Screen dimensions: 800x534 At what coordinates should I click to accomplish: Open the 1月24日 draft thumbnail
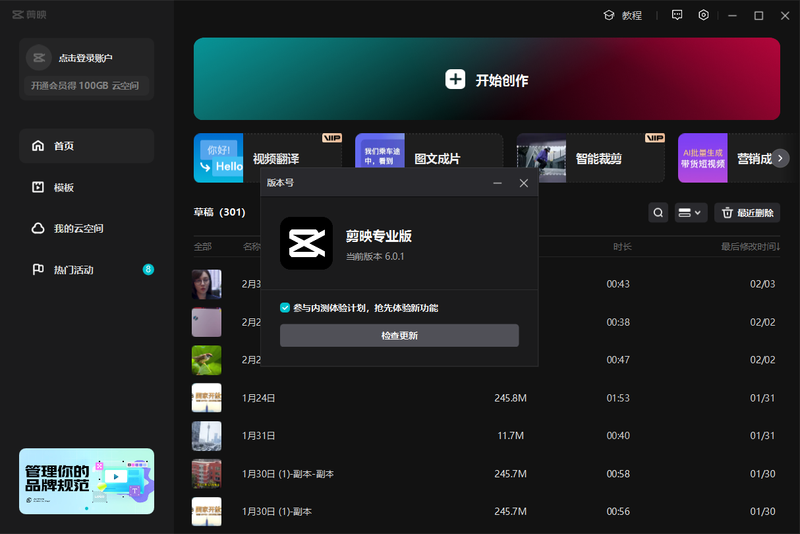[x=206, y=397]
